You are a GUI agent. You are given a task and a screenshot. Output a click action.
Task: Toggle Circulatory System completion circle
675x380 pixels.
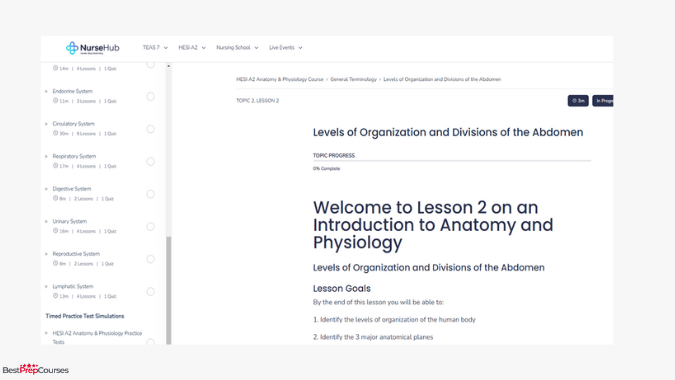point(150,129)
